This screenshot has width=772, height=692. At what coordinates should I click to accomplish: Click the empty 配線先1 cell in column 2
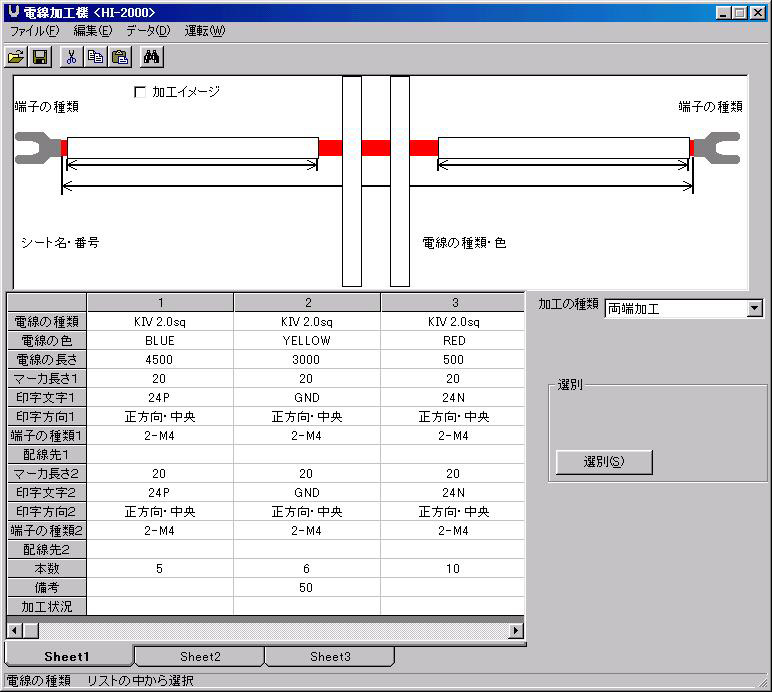pyautogui.click(x=307, y=455)
